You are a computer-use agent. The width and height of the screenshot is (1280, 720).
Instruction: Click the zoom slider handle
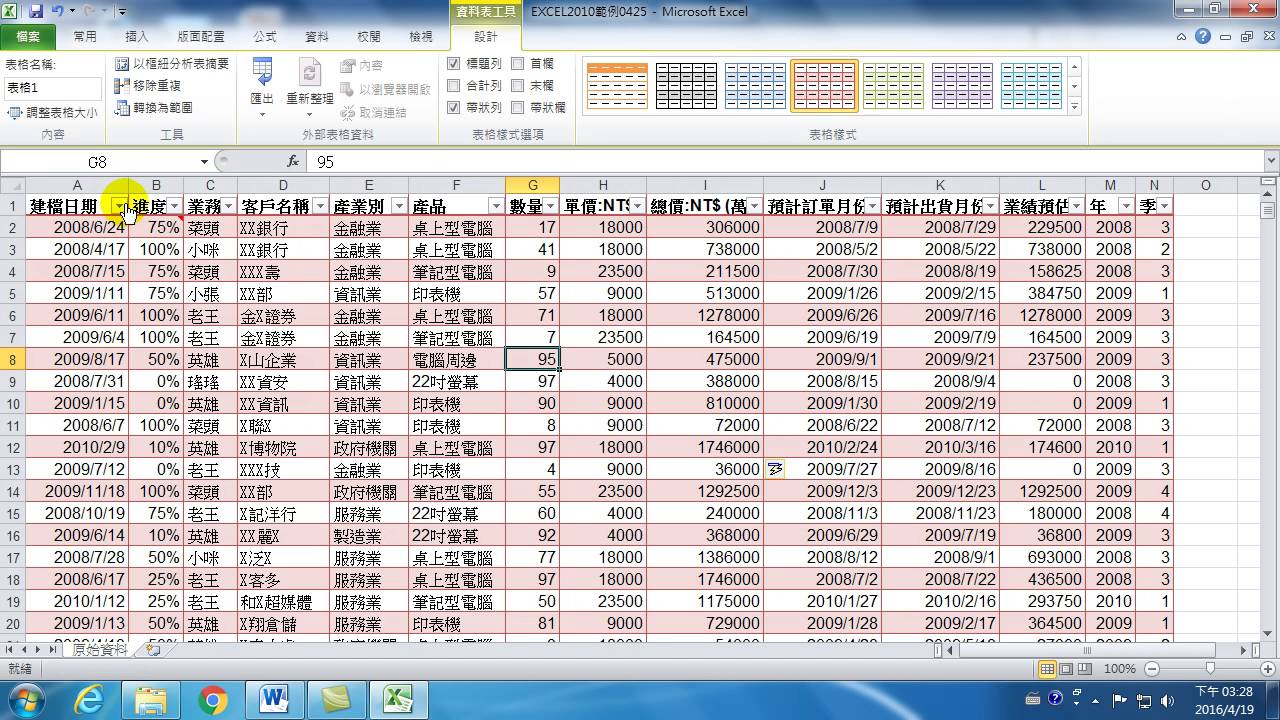[1210, 668]
